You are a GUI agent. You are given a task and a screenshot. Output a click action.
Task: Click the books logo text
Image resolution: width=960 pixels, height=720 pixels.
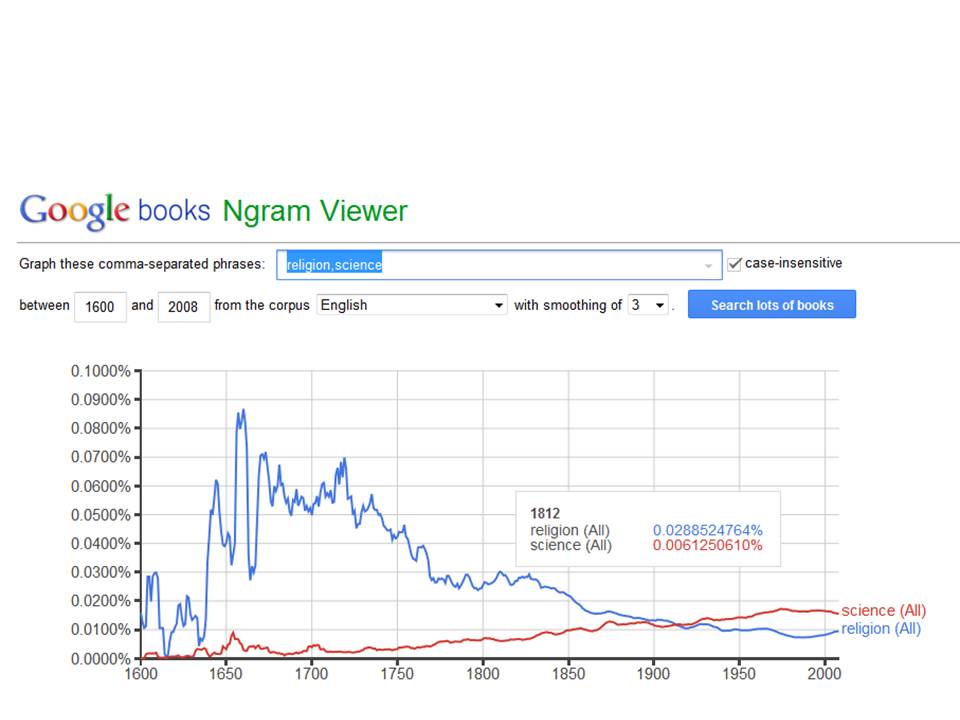click(174, 211)
